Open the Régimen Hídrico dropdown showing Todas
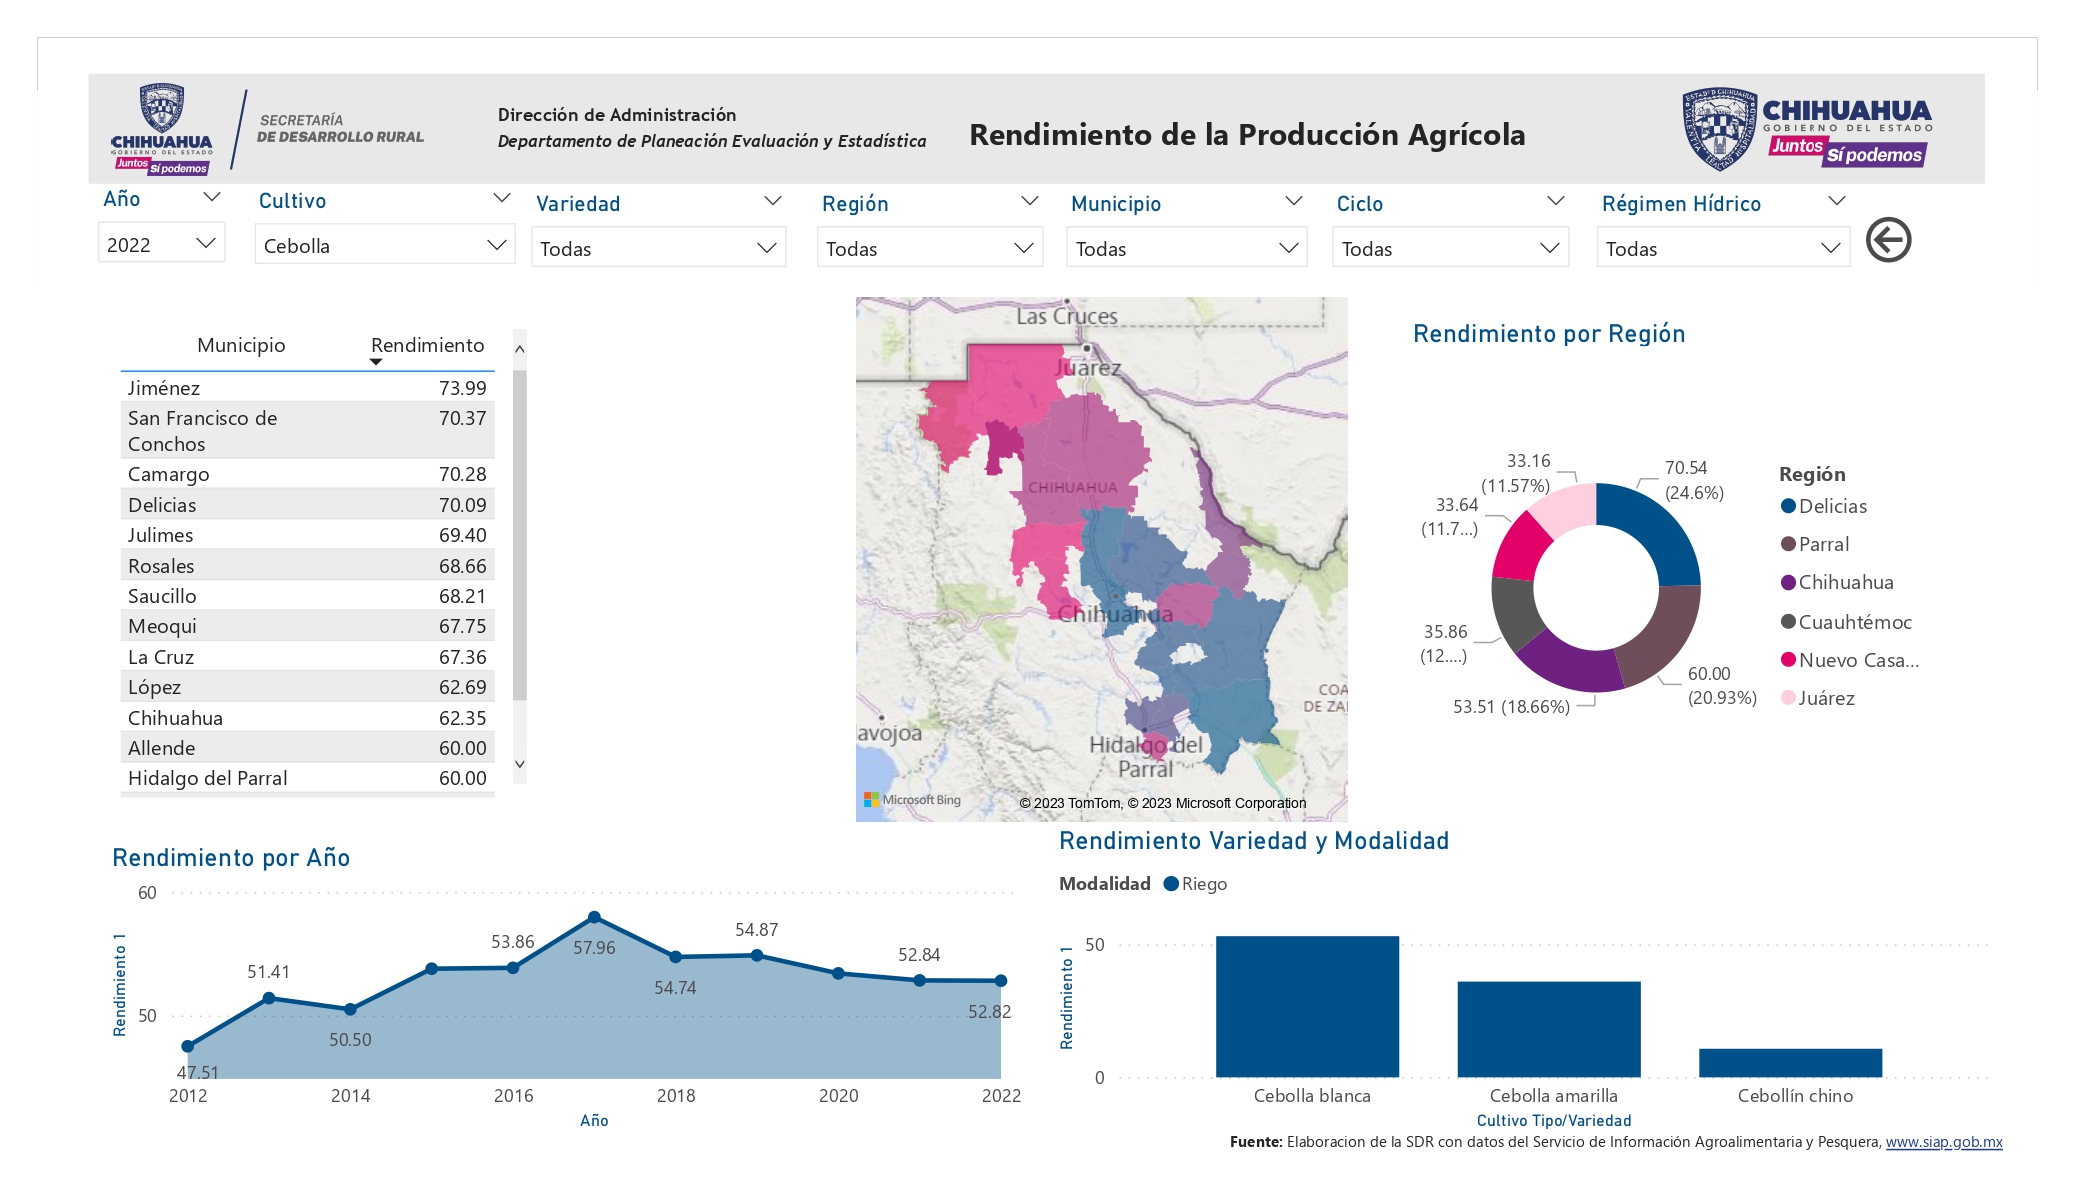This screenshot has height=1200, width=2075. coord(1723,248)
